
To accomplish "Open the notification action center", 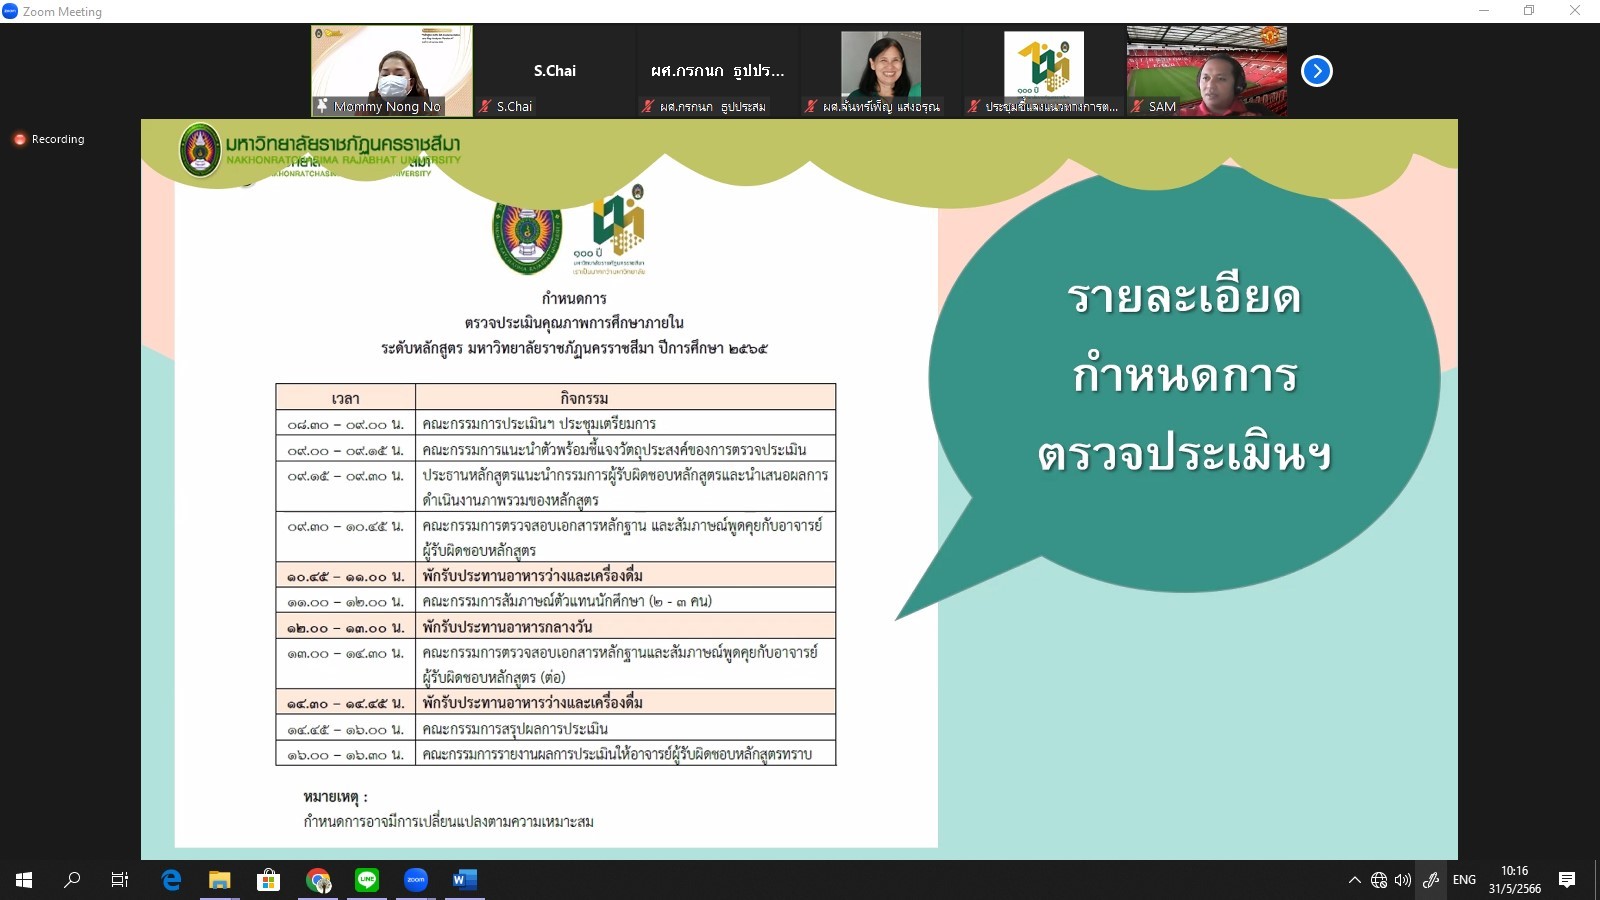I will pos(1567,880).
